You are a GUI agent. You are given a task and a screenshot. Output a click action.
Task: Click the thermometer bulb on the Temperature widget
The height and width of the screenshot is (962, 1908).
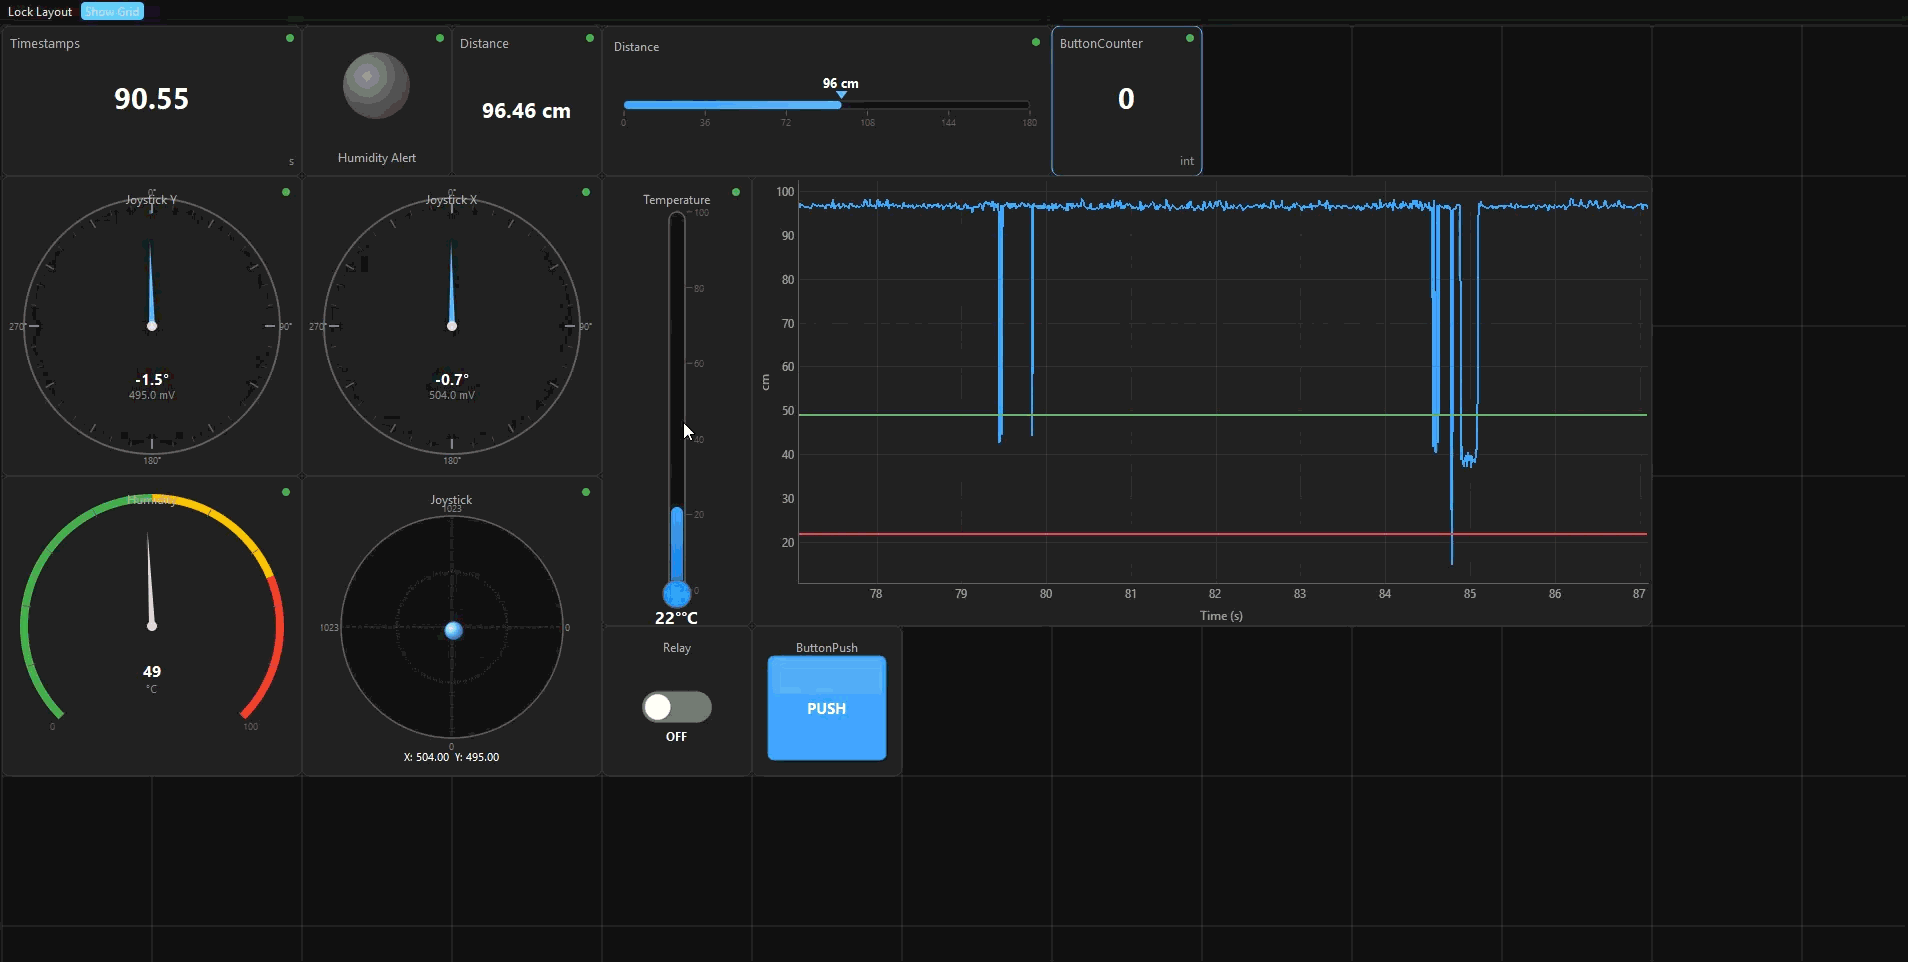coord(677,594)
